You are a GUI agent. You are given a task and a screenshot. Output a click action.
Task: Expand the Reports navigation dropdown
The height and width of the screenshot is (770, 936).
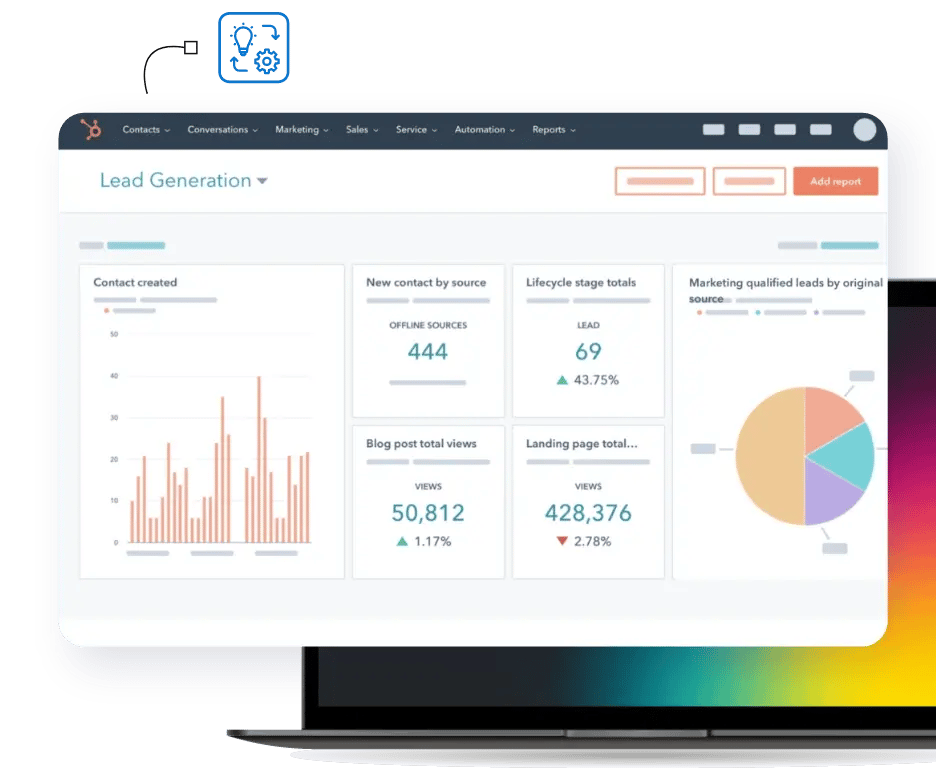pos(554,130)
